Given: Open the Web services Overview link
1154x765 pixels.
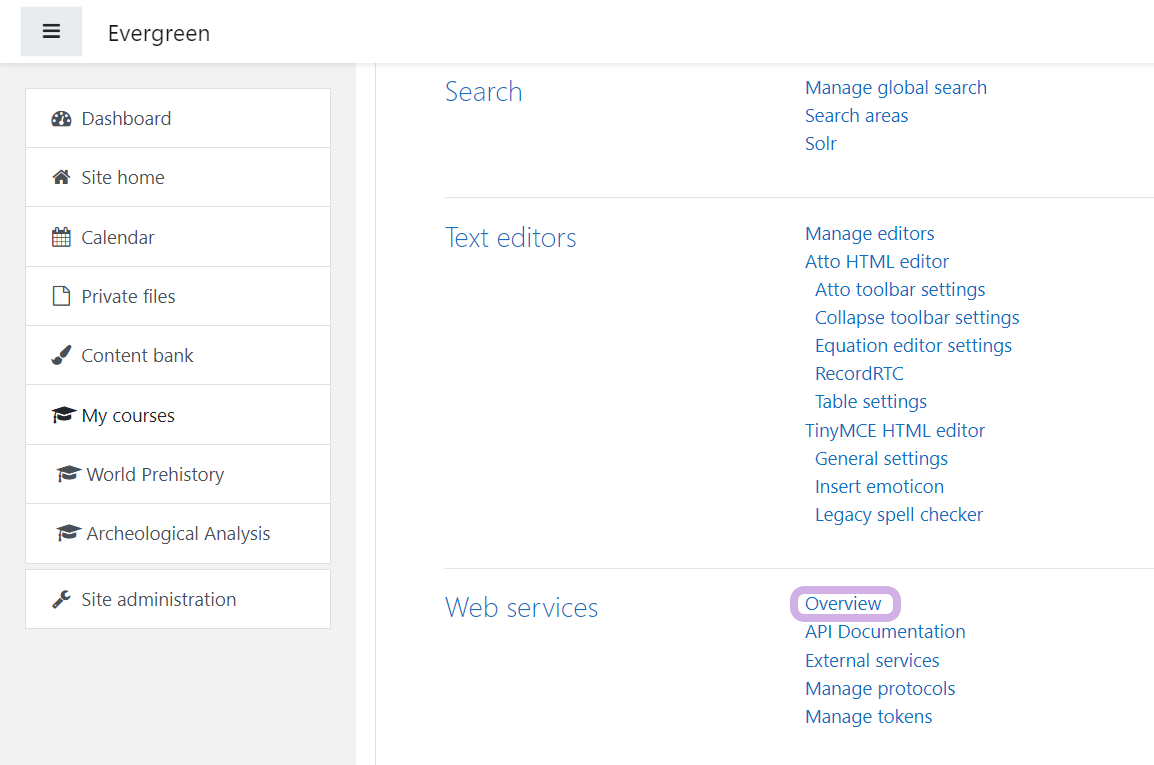Looking at the screenshot, I should [843, 604].
